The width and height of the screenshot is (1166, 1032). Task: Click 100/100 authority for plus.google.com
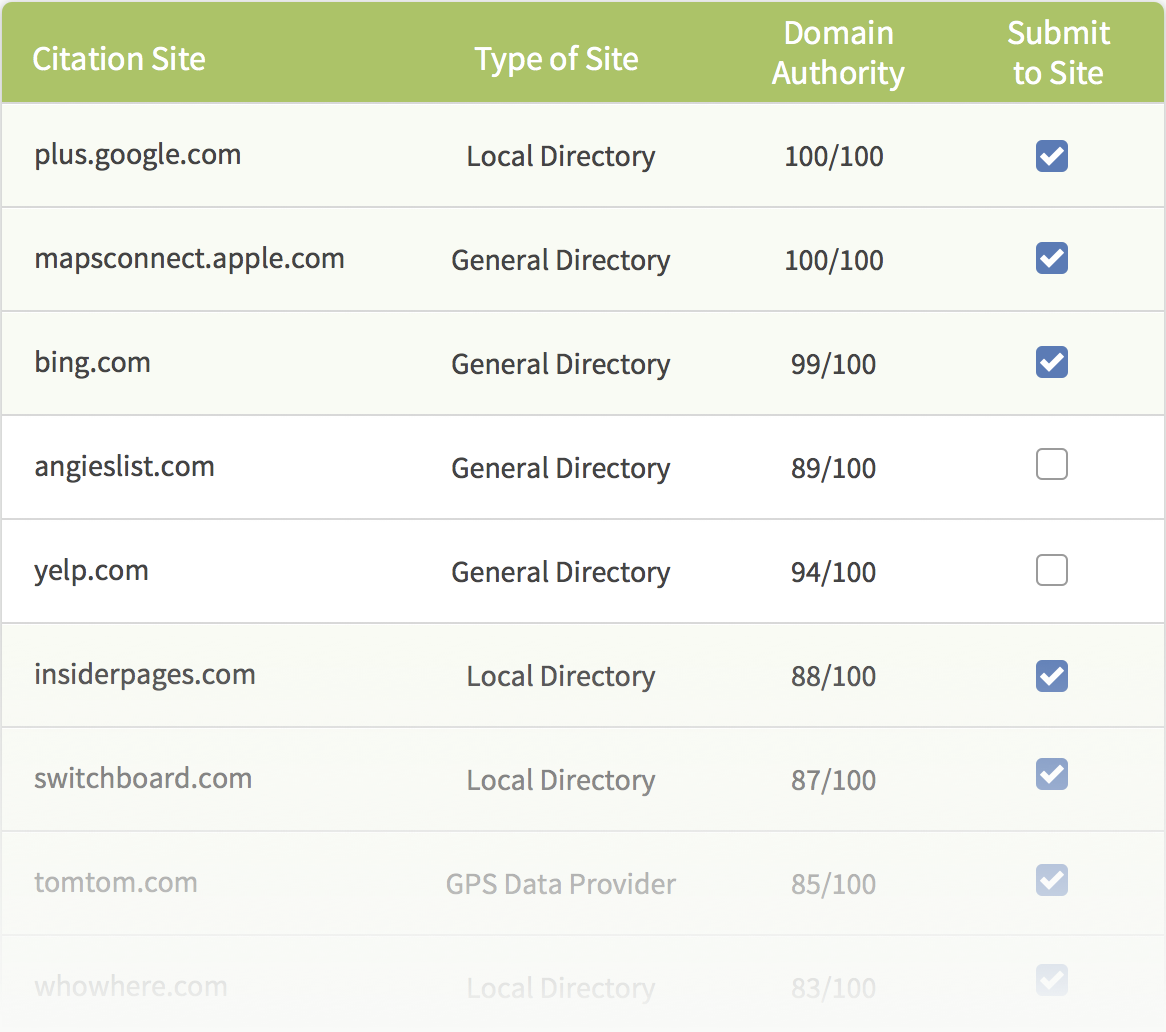834,157
